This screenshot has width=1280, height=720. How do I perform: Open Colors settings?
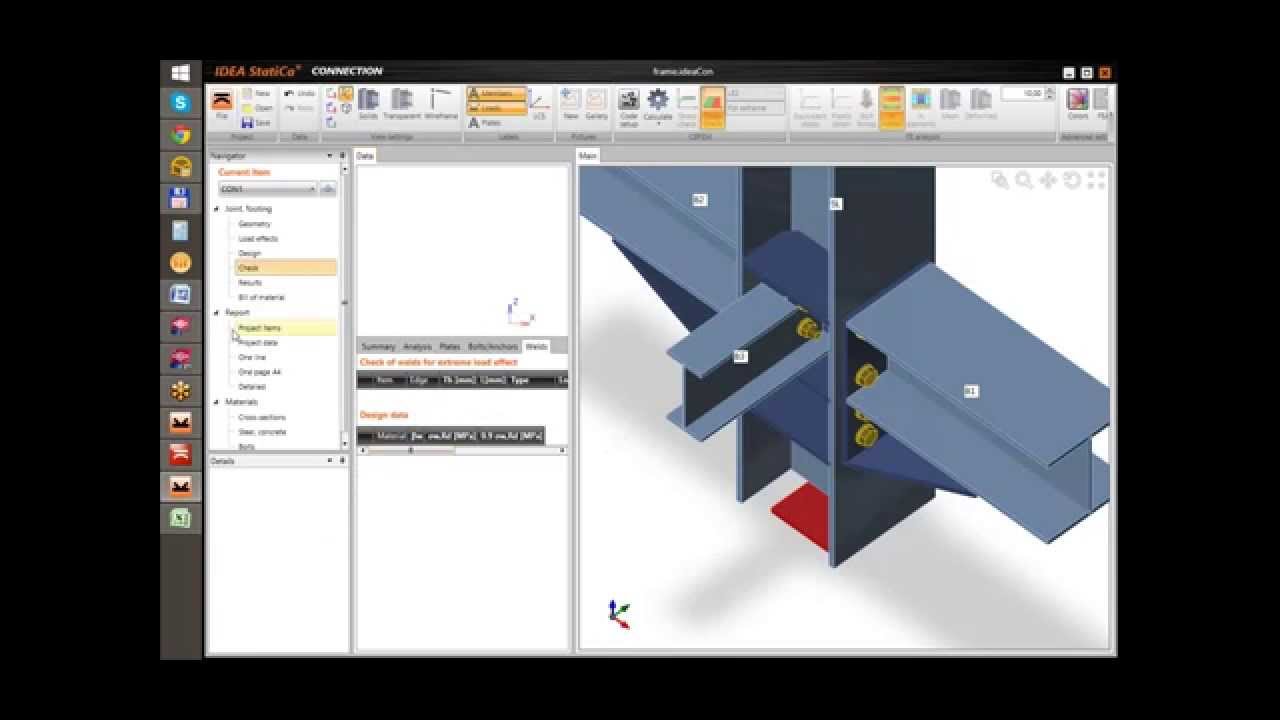click(1077, 104)
